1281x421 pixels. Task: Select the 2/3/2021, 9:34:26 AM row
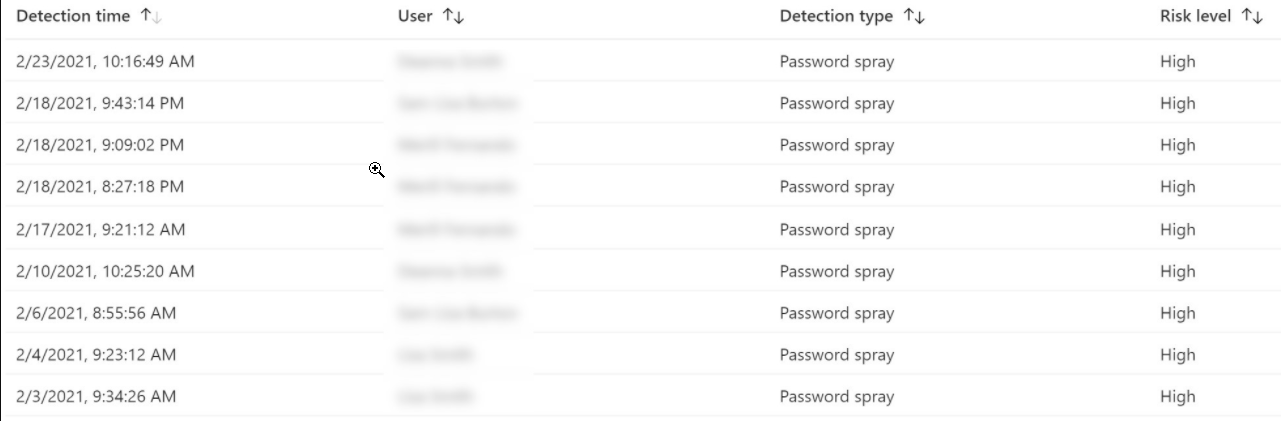(x=96, y=397)
